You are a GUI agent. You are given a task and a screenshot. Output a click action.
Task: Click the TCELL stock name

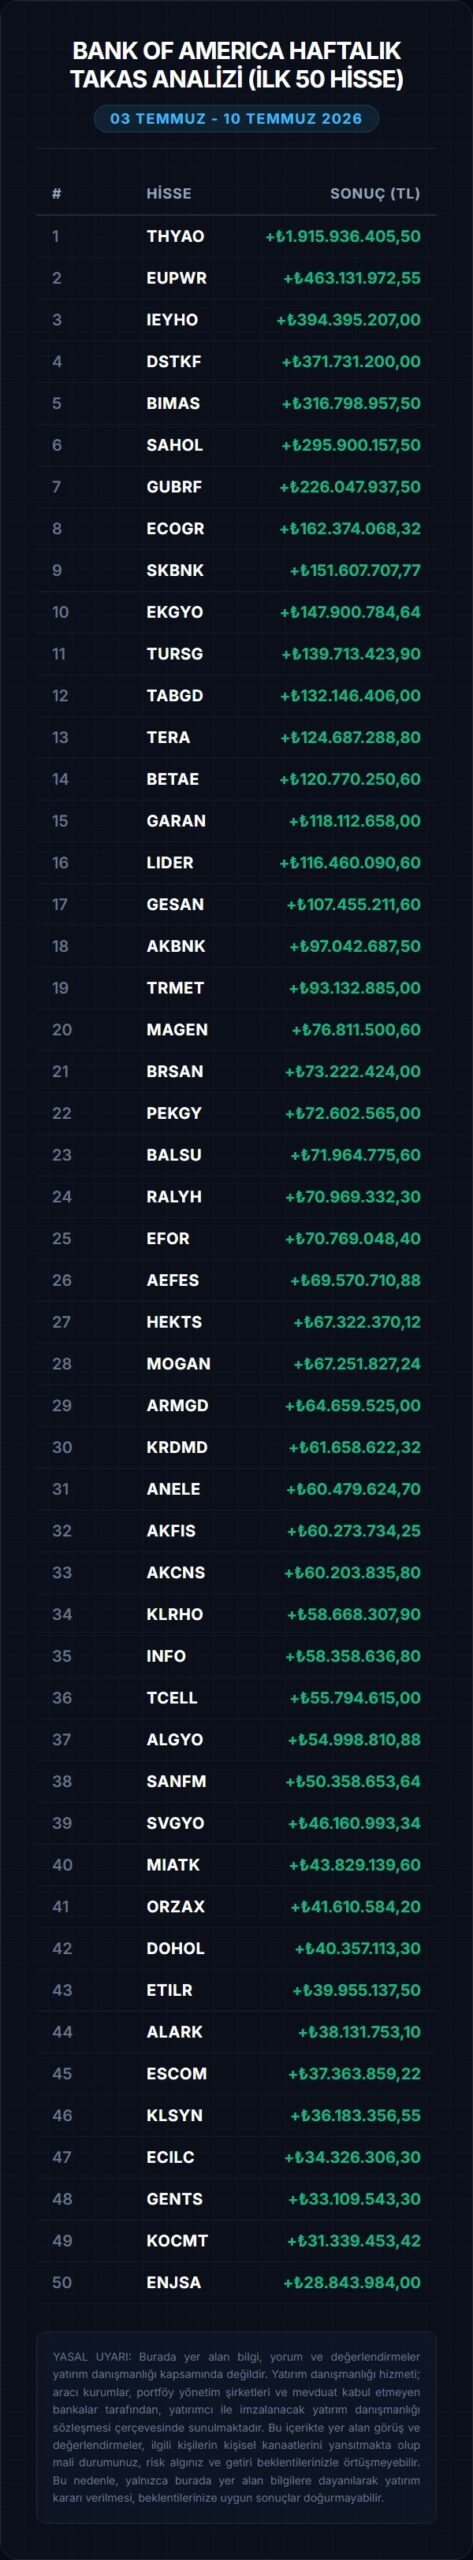point(172,1698)
